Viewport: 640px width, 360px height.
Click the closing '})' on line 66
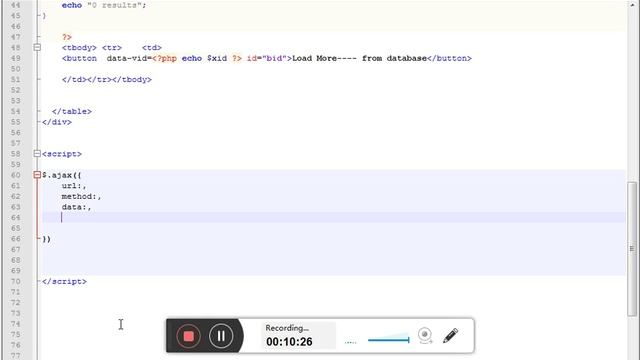pyautogui.click(x=47, y=239)
